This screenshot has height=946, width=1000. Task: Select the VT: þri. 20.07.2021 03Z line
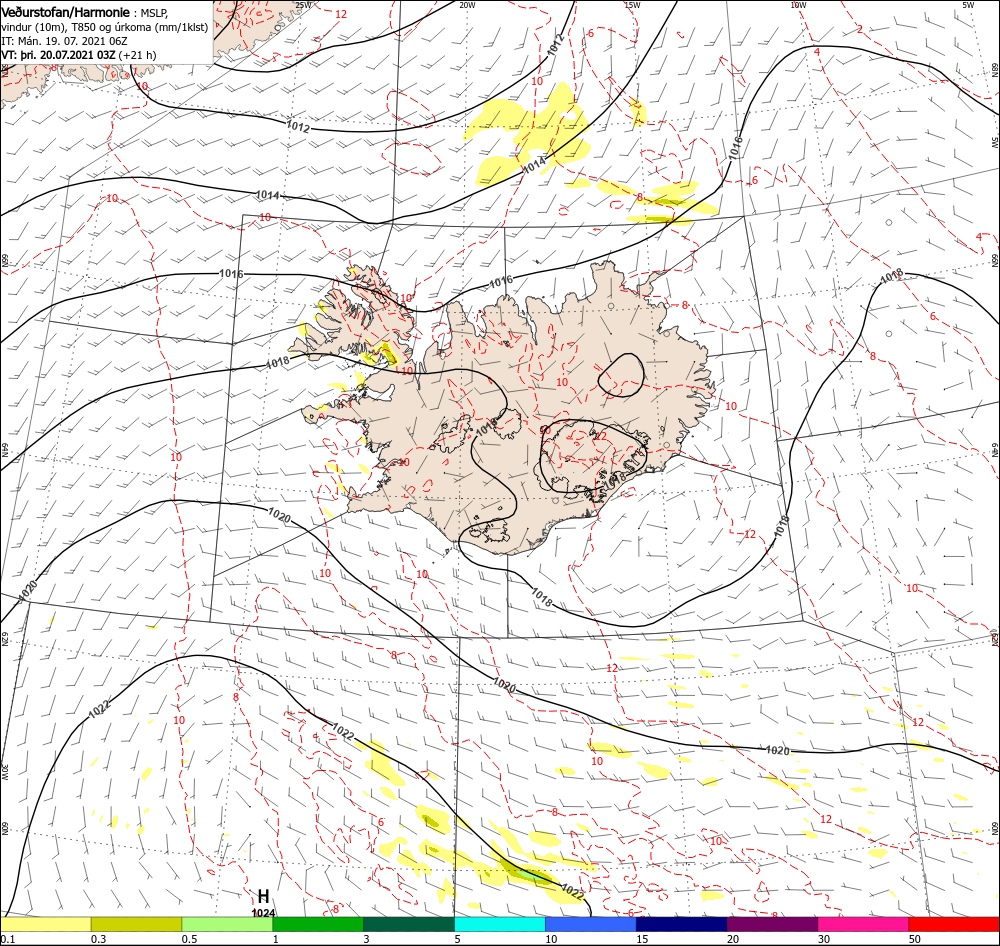[x=78, y=55]
